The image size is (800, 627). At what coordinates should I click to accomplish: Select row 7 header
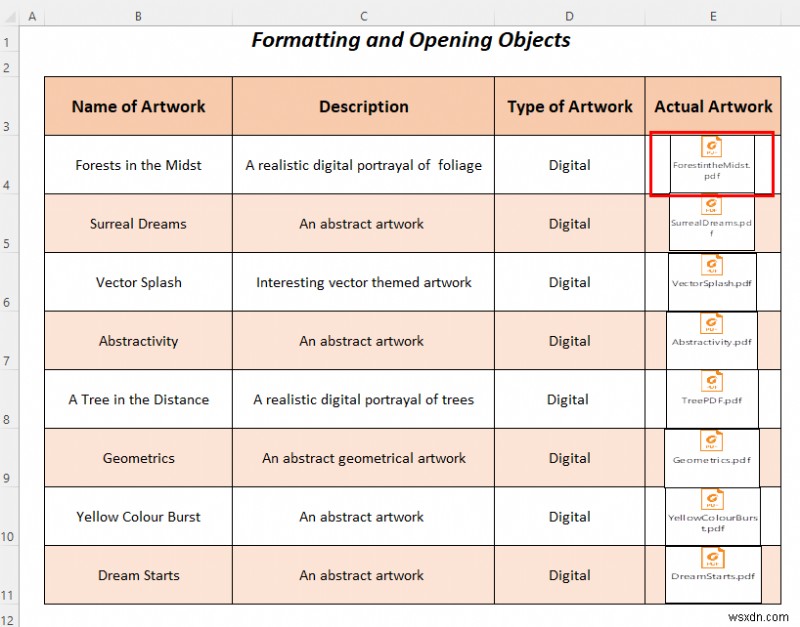coord(7,340)
